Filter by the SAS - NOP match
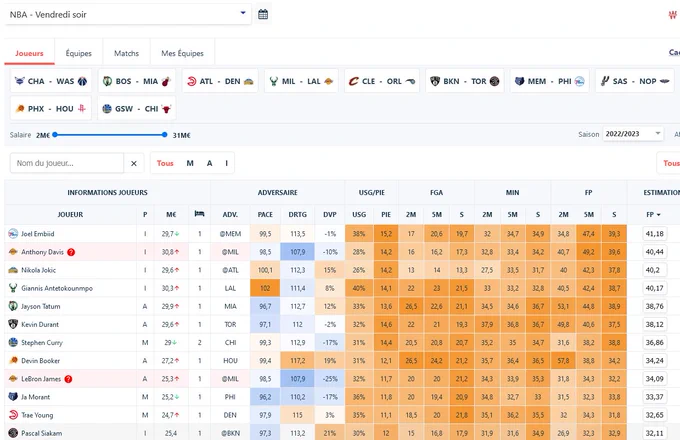Screen dimensions: 680x440 pos(635,81)
